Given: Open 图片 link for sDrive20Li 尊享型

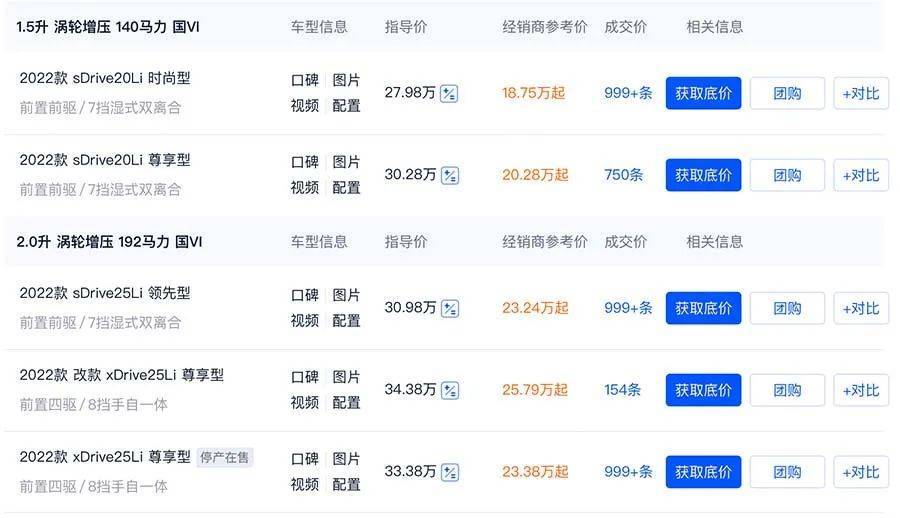Looking at the screenshot, I should click(346, 162).
